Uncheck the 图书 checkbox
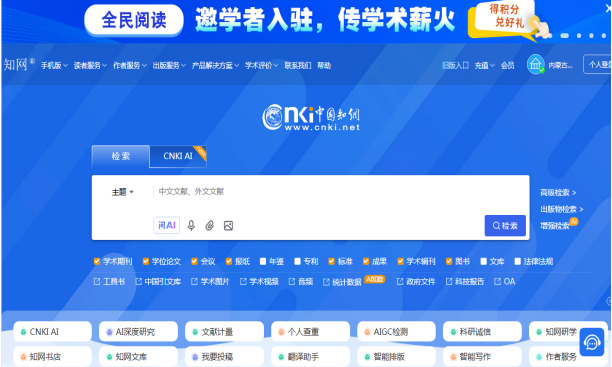The width and height of the screenshot is (612, 367). tap(449, 261)
